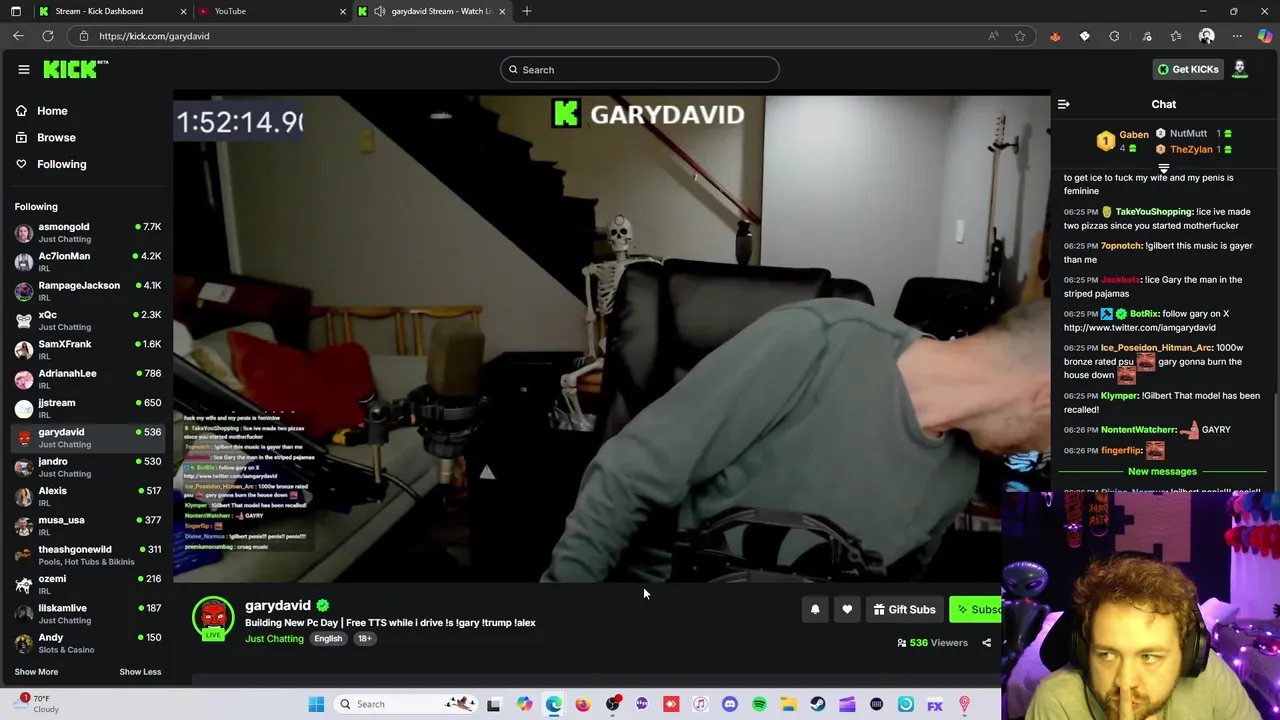The image size is (1280, 720).
Task: Open Alexis channel in Following list
Action: click(x=87, y=496)
